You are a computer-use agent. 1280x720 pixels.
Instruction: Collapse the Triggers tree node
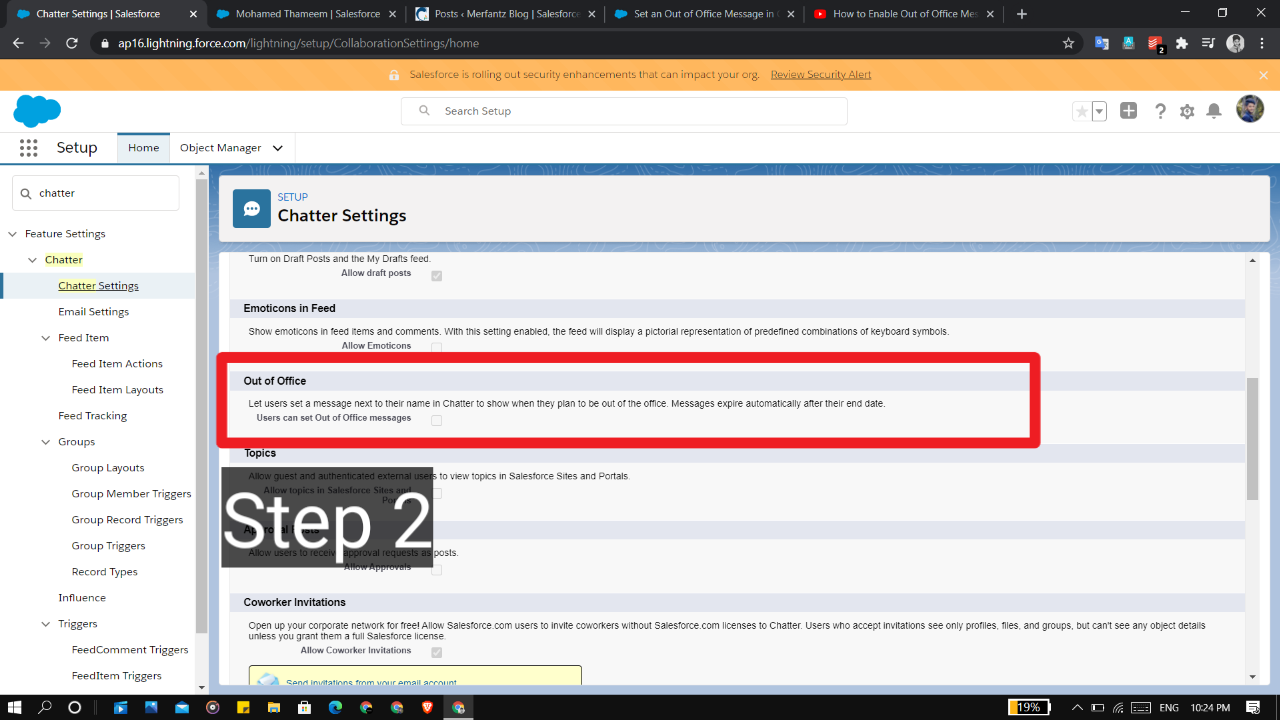pos(46,624)
